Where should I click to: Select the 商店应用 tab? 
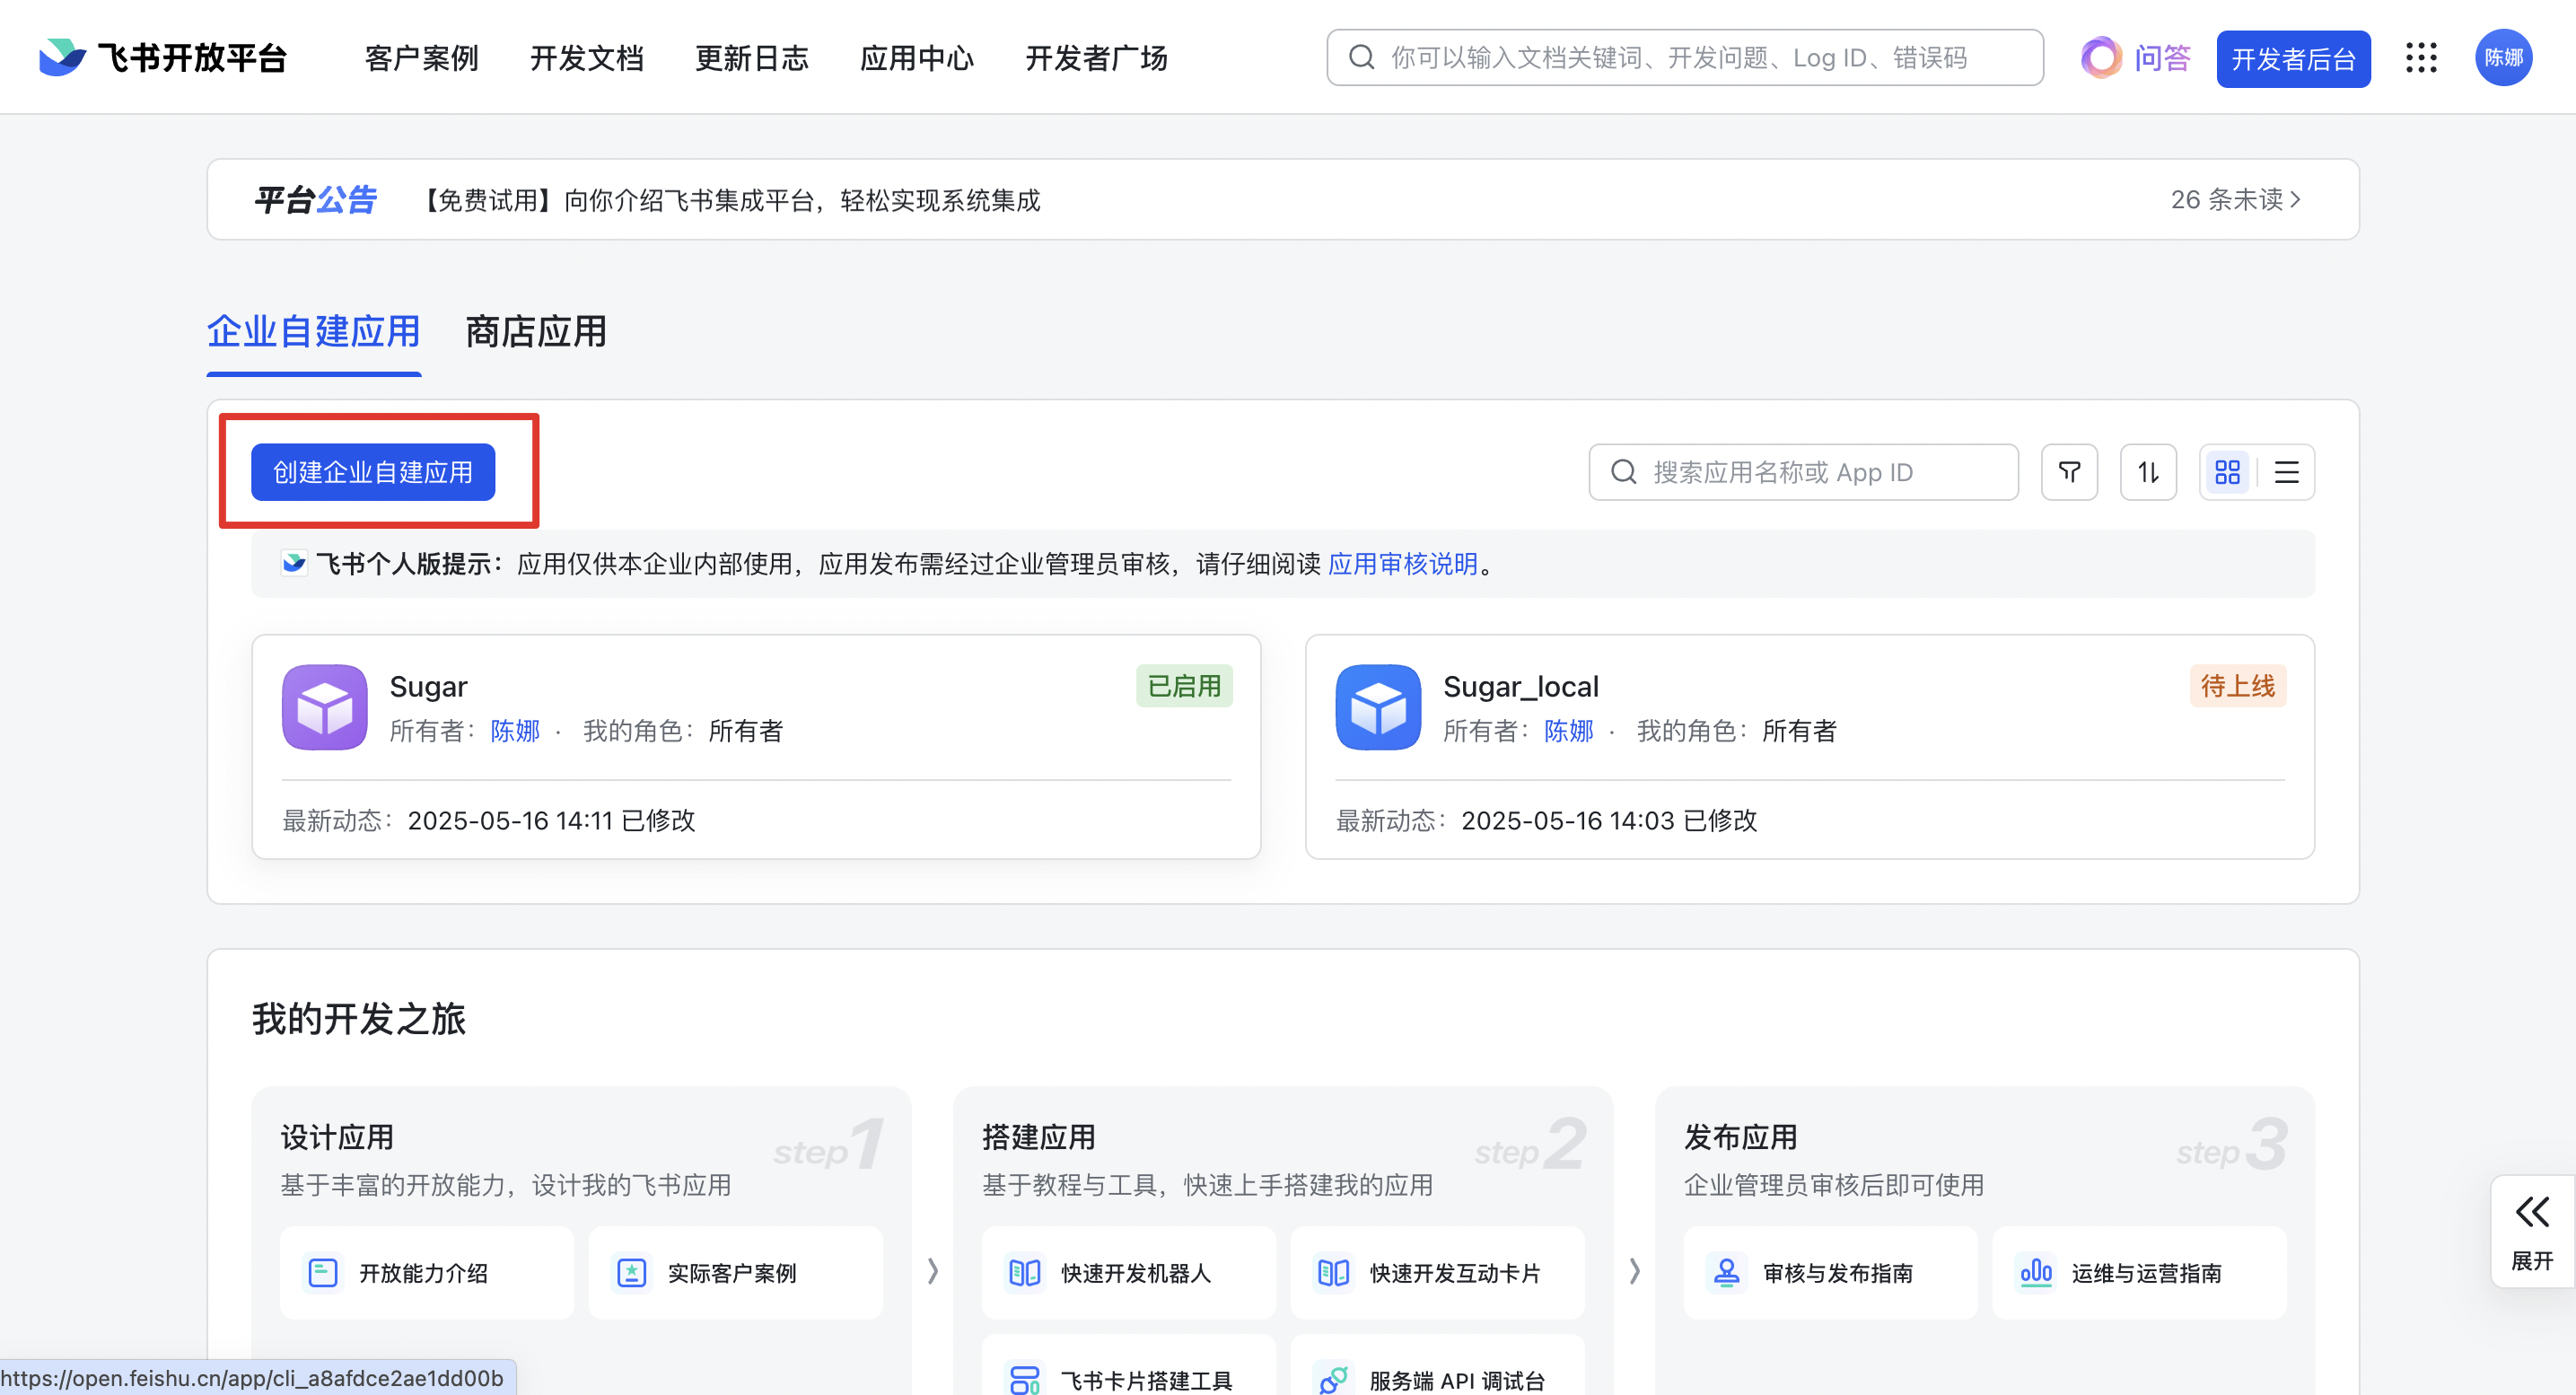[536, 332]
